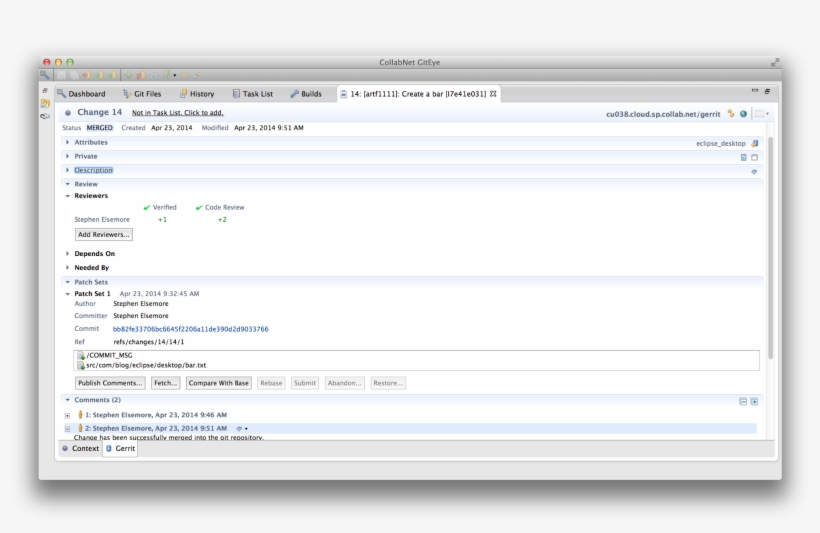The height and width of the screenshot is (533, 820).
Task: Collapse the Patch Set 1 section
Action: (x=68, y=294)
